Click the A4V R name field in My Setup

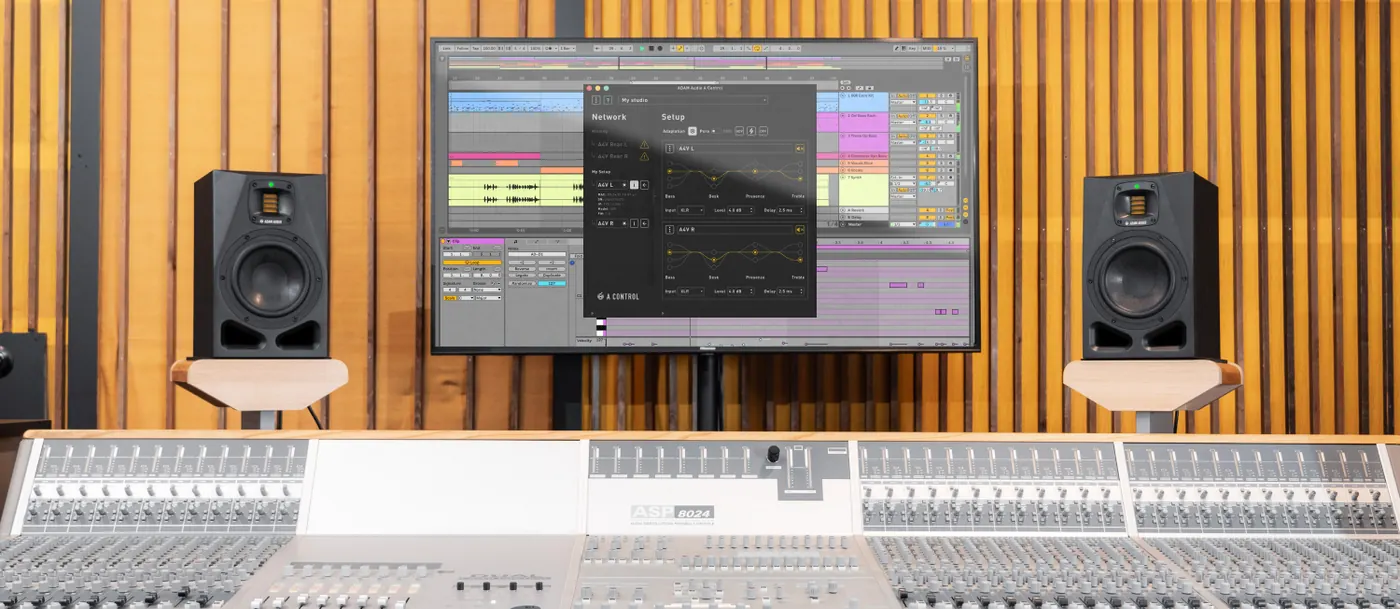point(612,223)
